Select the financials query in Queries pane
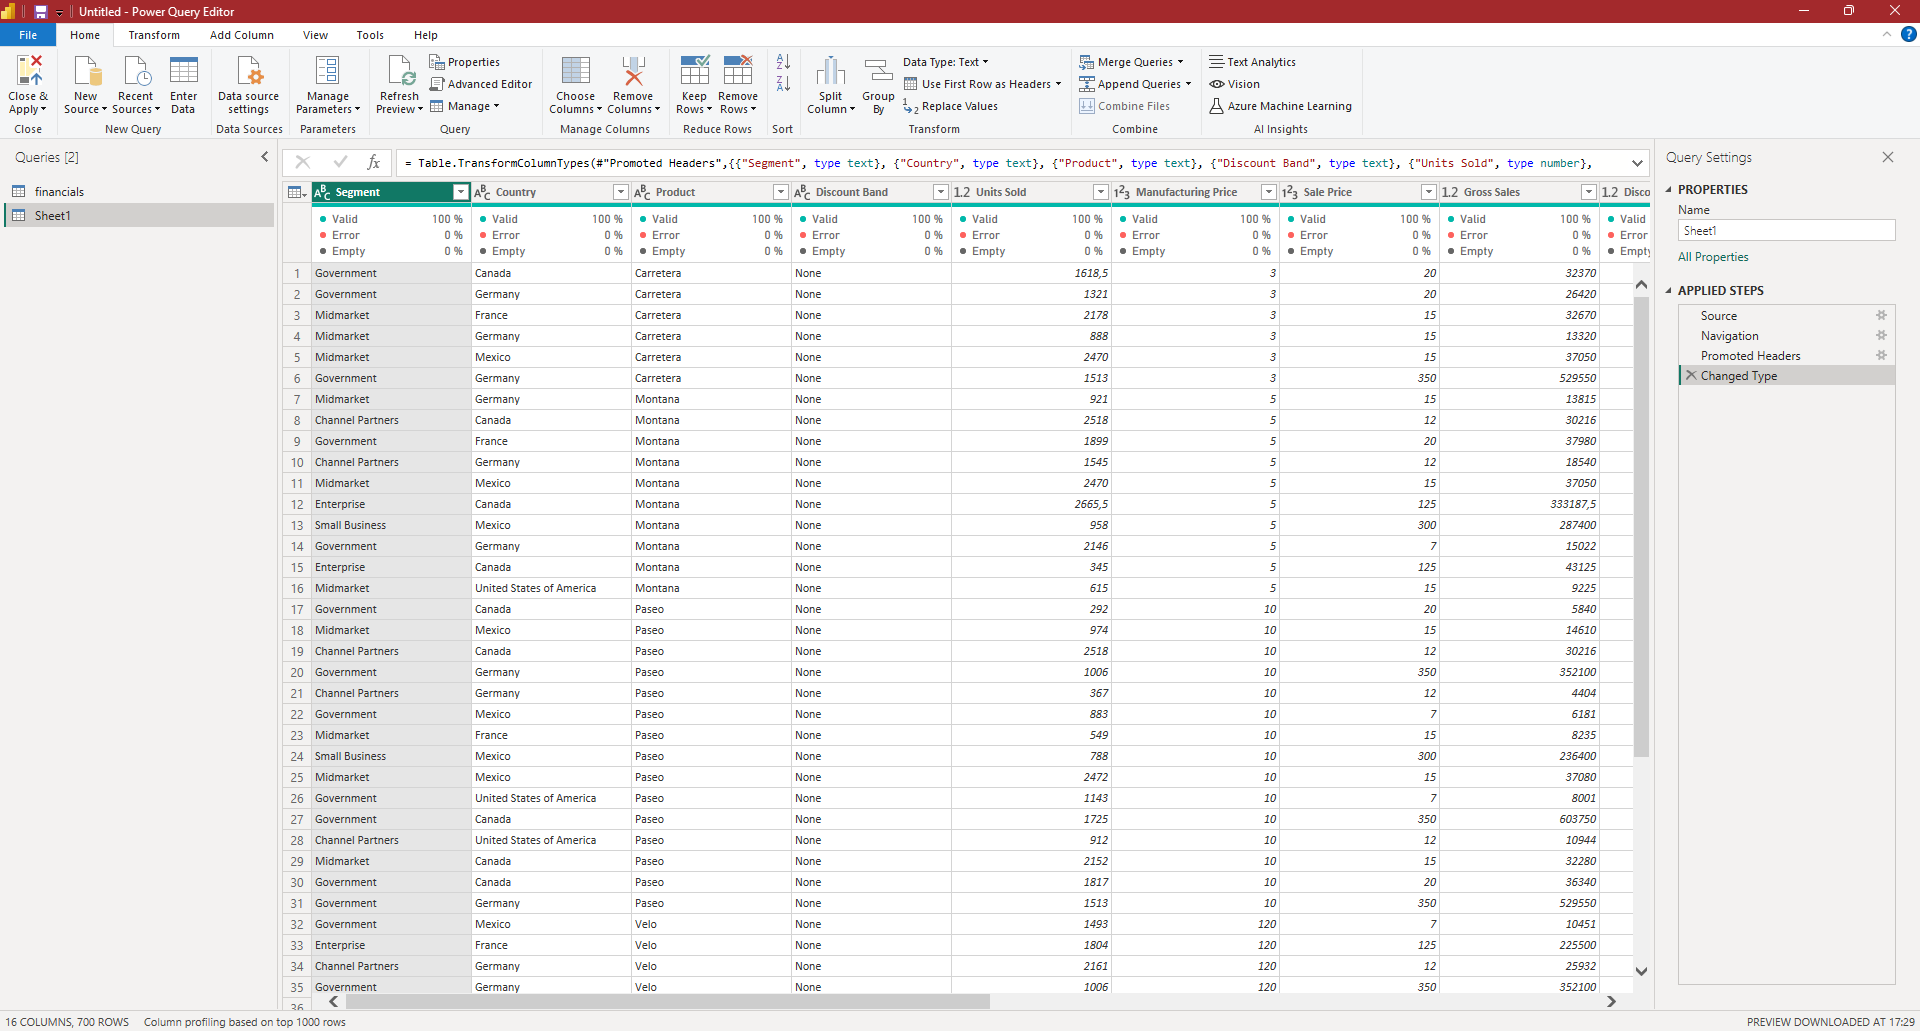This screenshot has height=1031, width=1920. coord(57,191)
